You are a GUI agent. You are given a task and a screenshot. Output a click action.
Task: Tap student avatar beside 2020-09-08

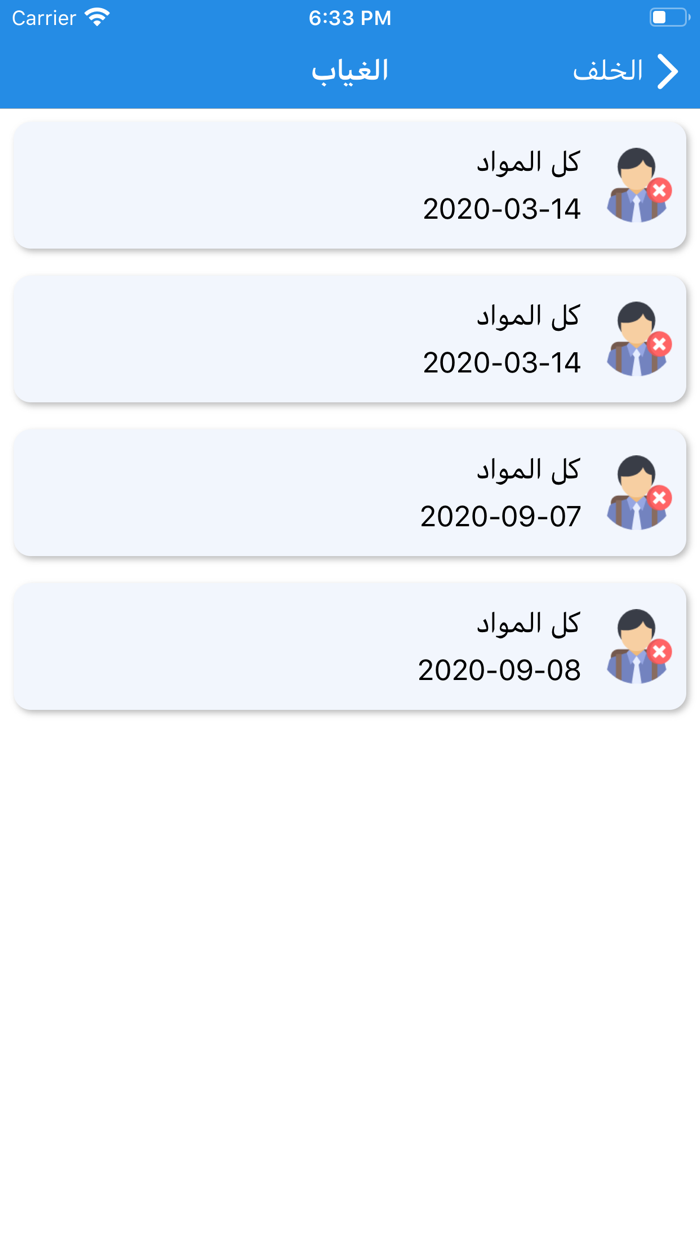(x=636, y=647)
